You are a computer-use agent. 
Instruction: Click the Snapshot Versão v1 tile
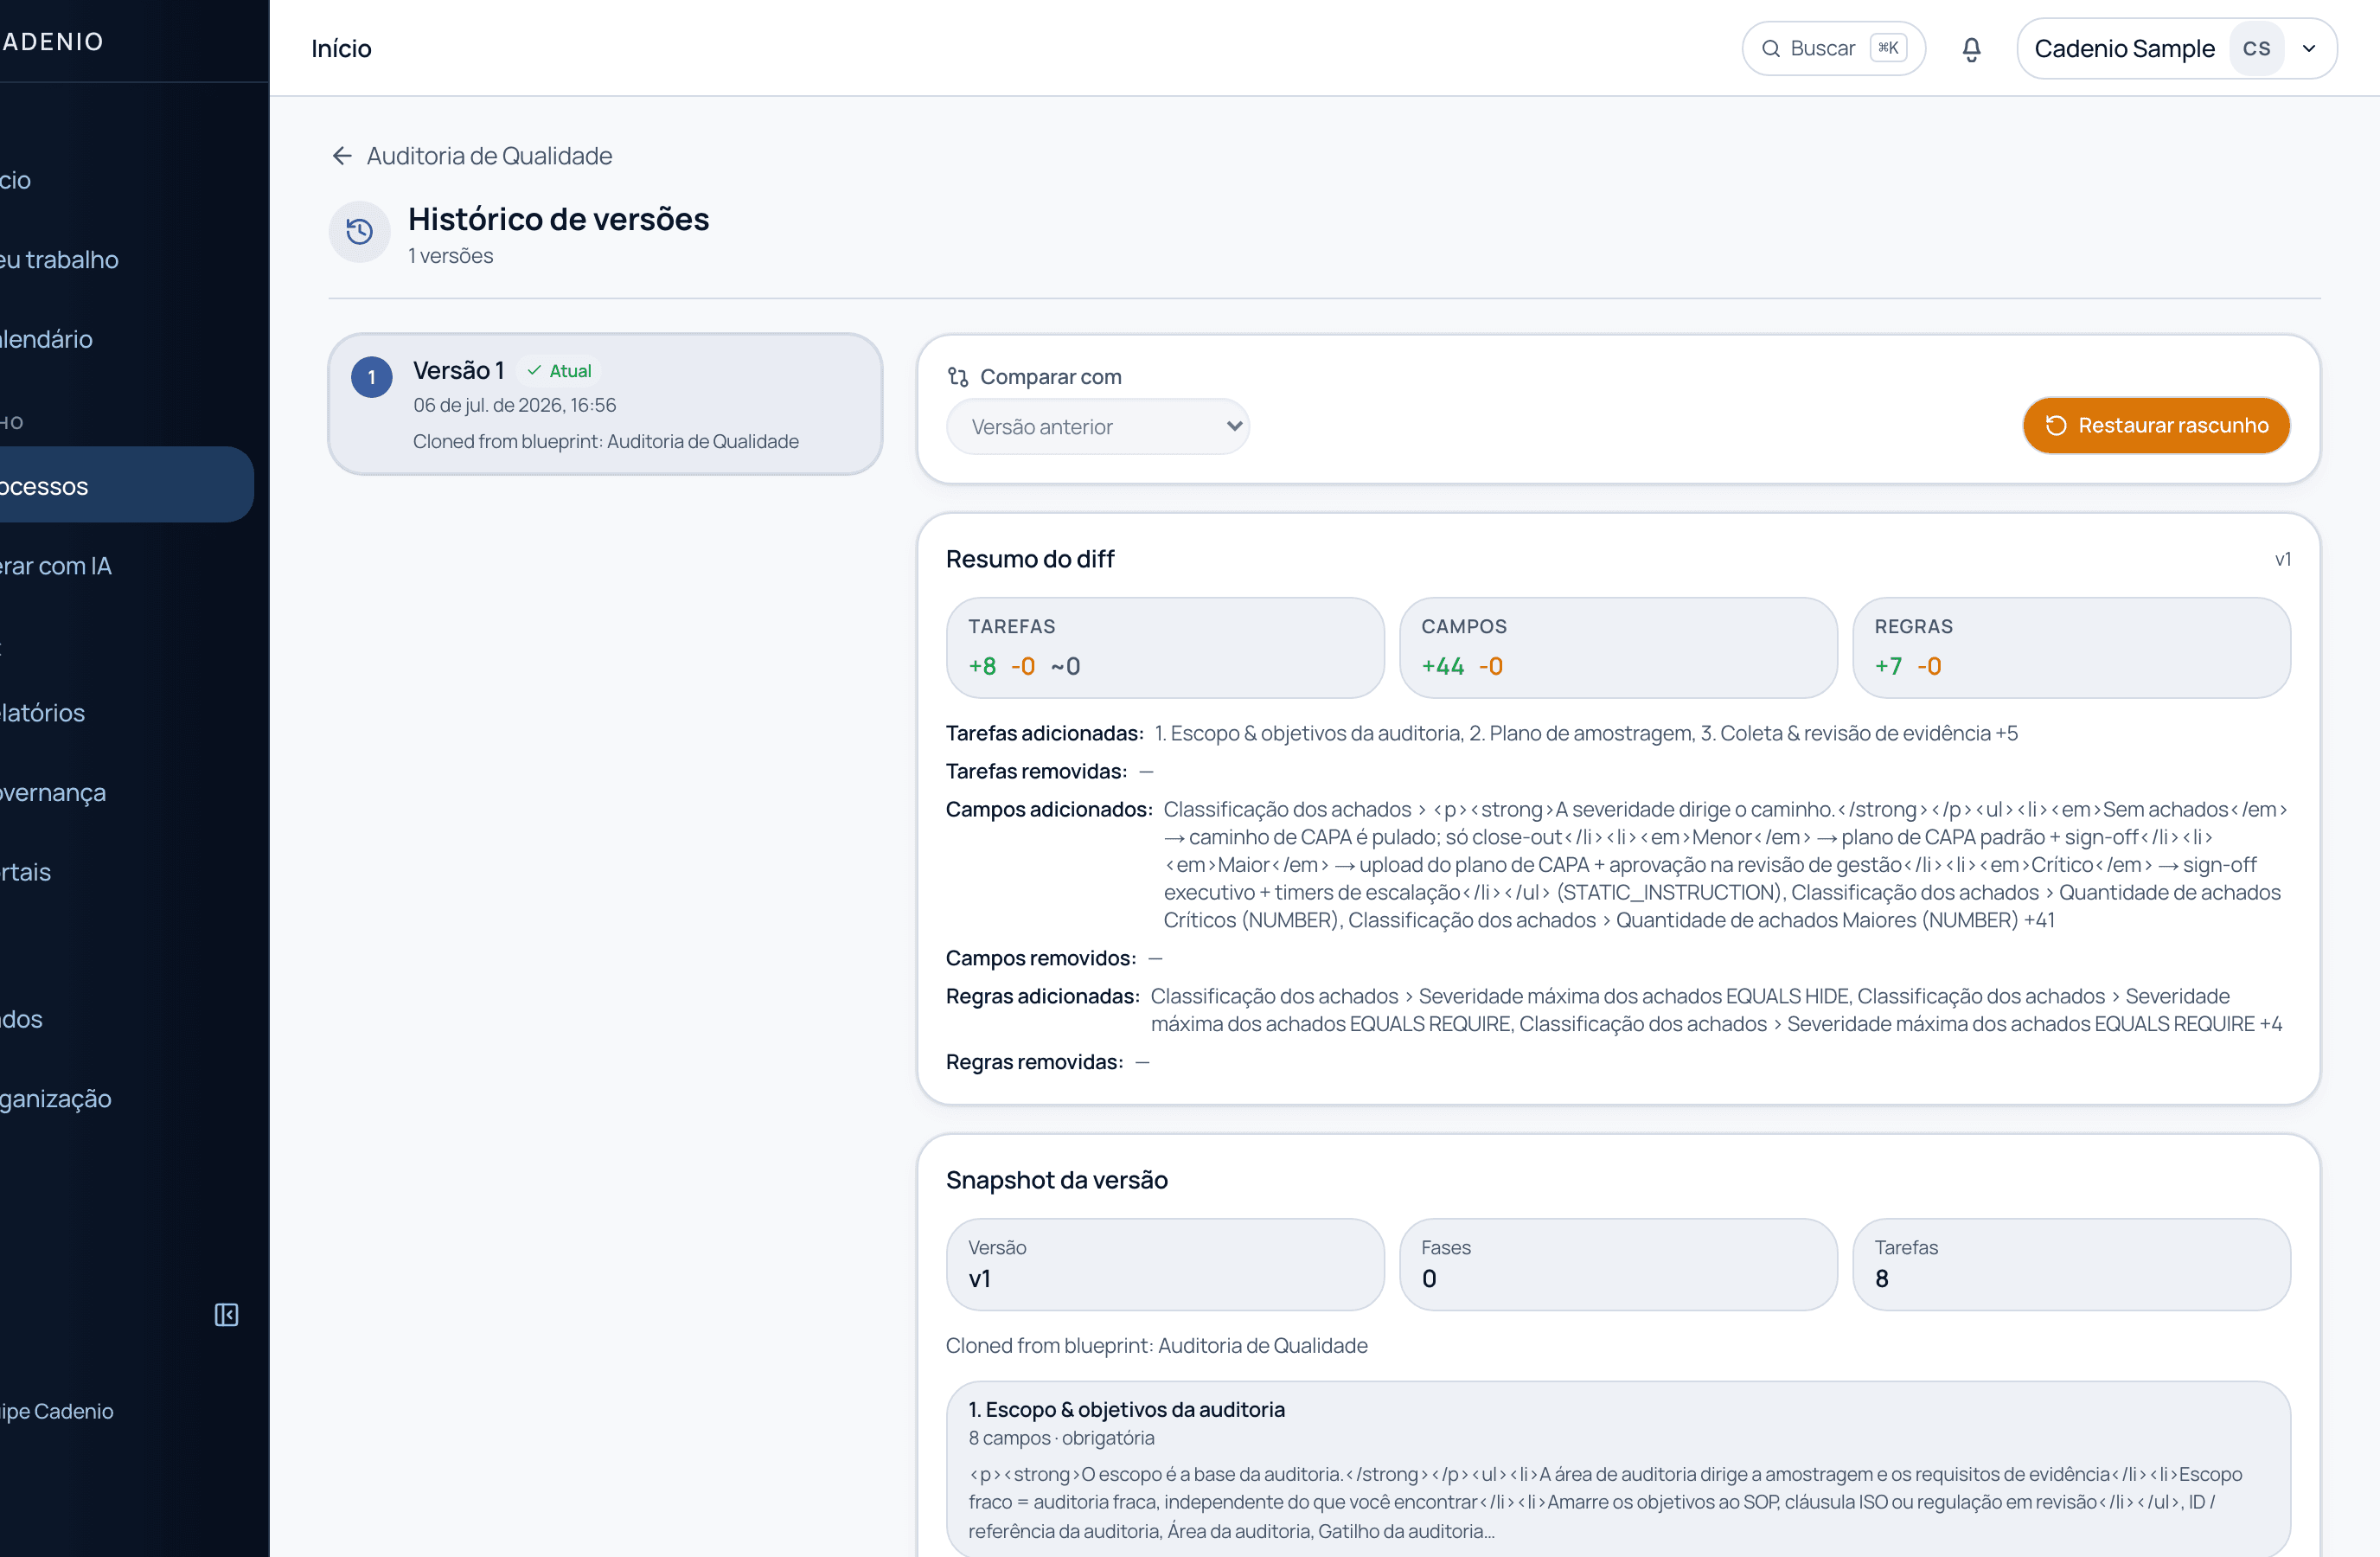click(x=1165, y=1264)
